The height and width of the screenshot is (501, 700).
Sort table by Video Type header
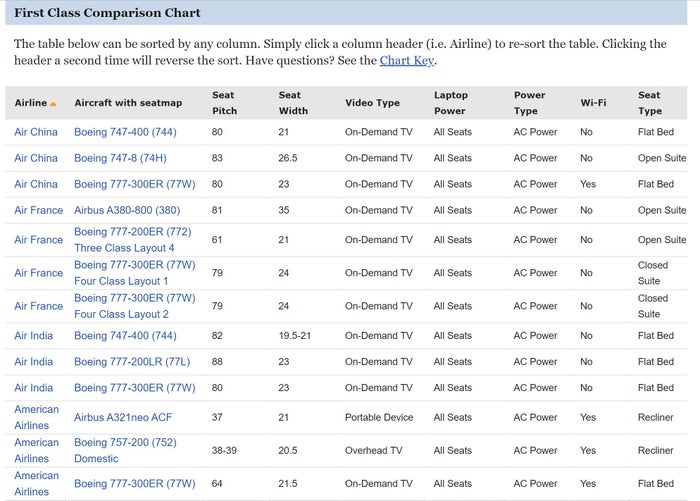click(372, 103)
